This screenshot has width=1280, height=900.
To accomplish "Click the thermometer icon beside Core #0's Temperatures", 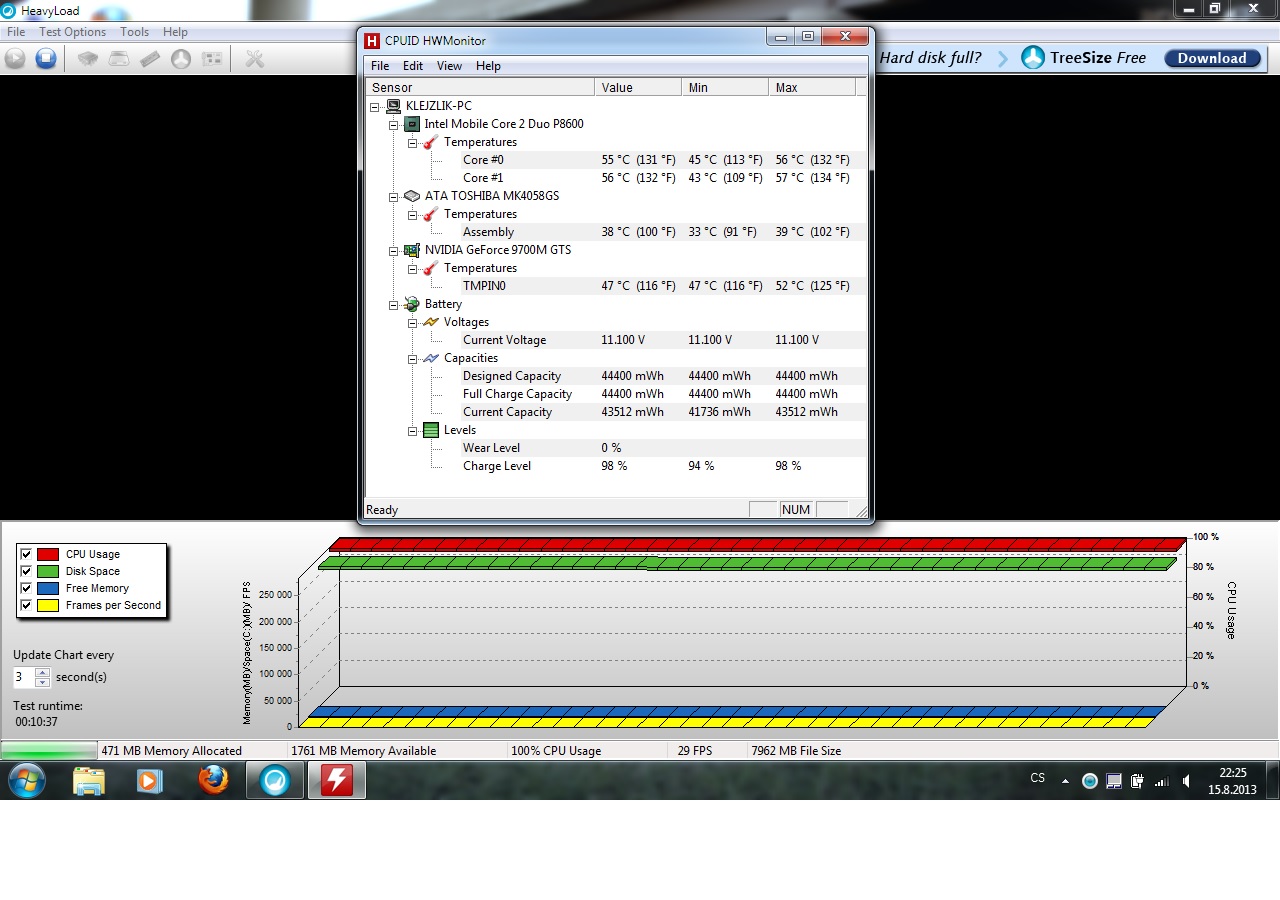I will [x=431, y=142].
